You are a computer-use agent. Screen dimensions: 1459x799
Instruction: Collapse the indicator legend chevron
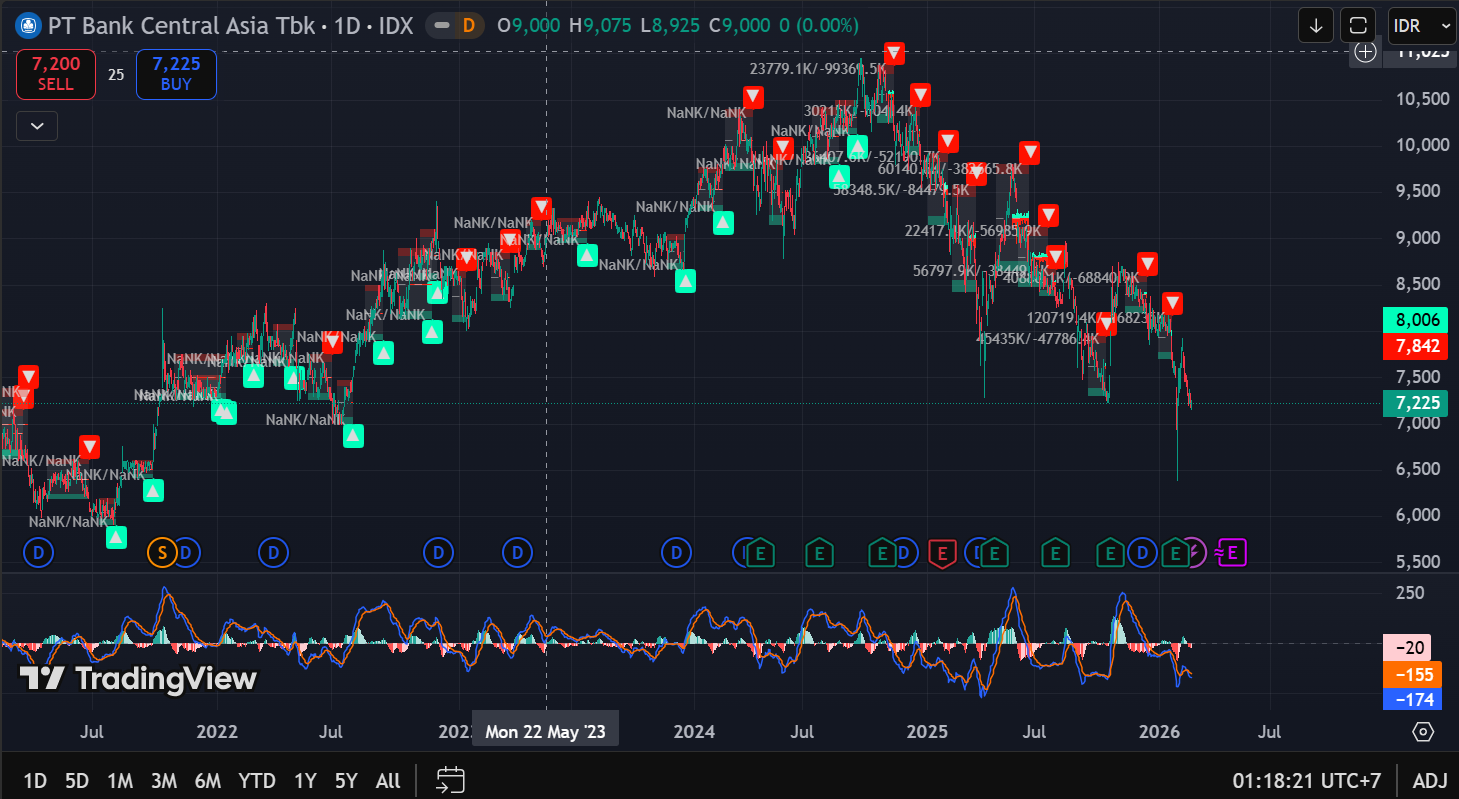point(37,126)
